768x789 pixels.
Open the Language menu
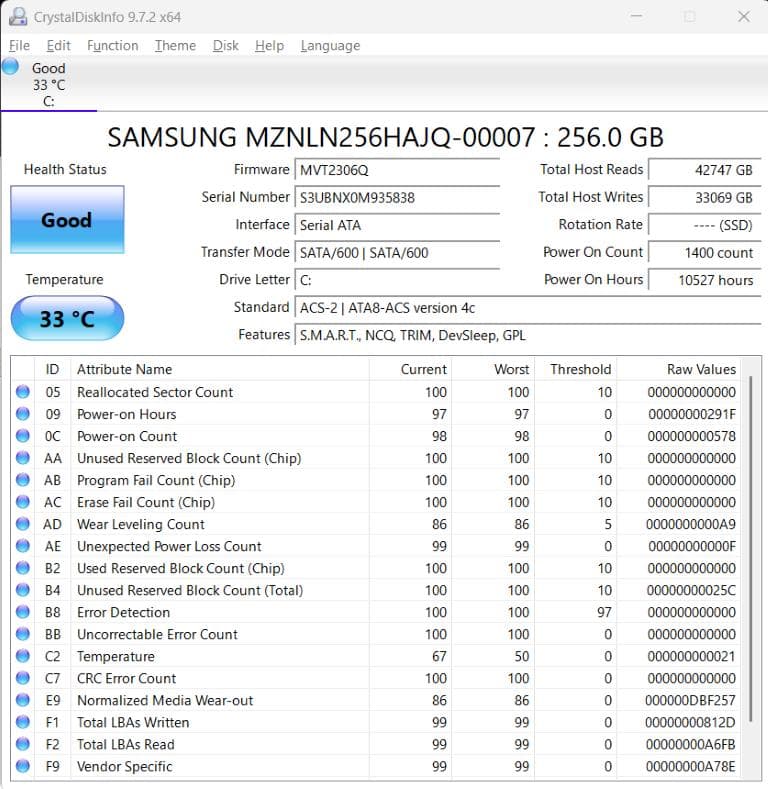coord(330,46)
